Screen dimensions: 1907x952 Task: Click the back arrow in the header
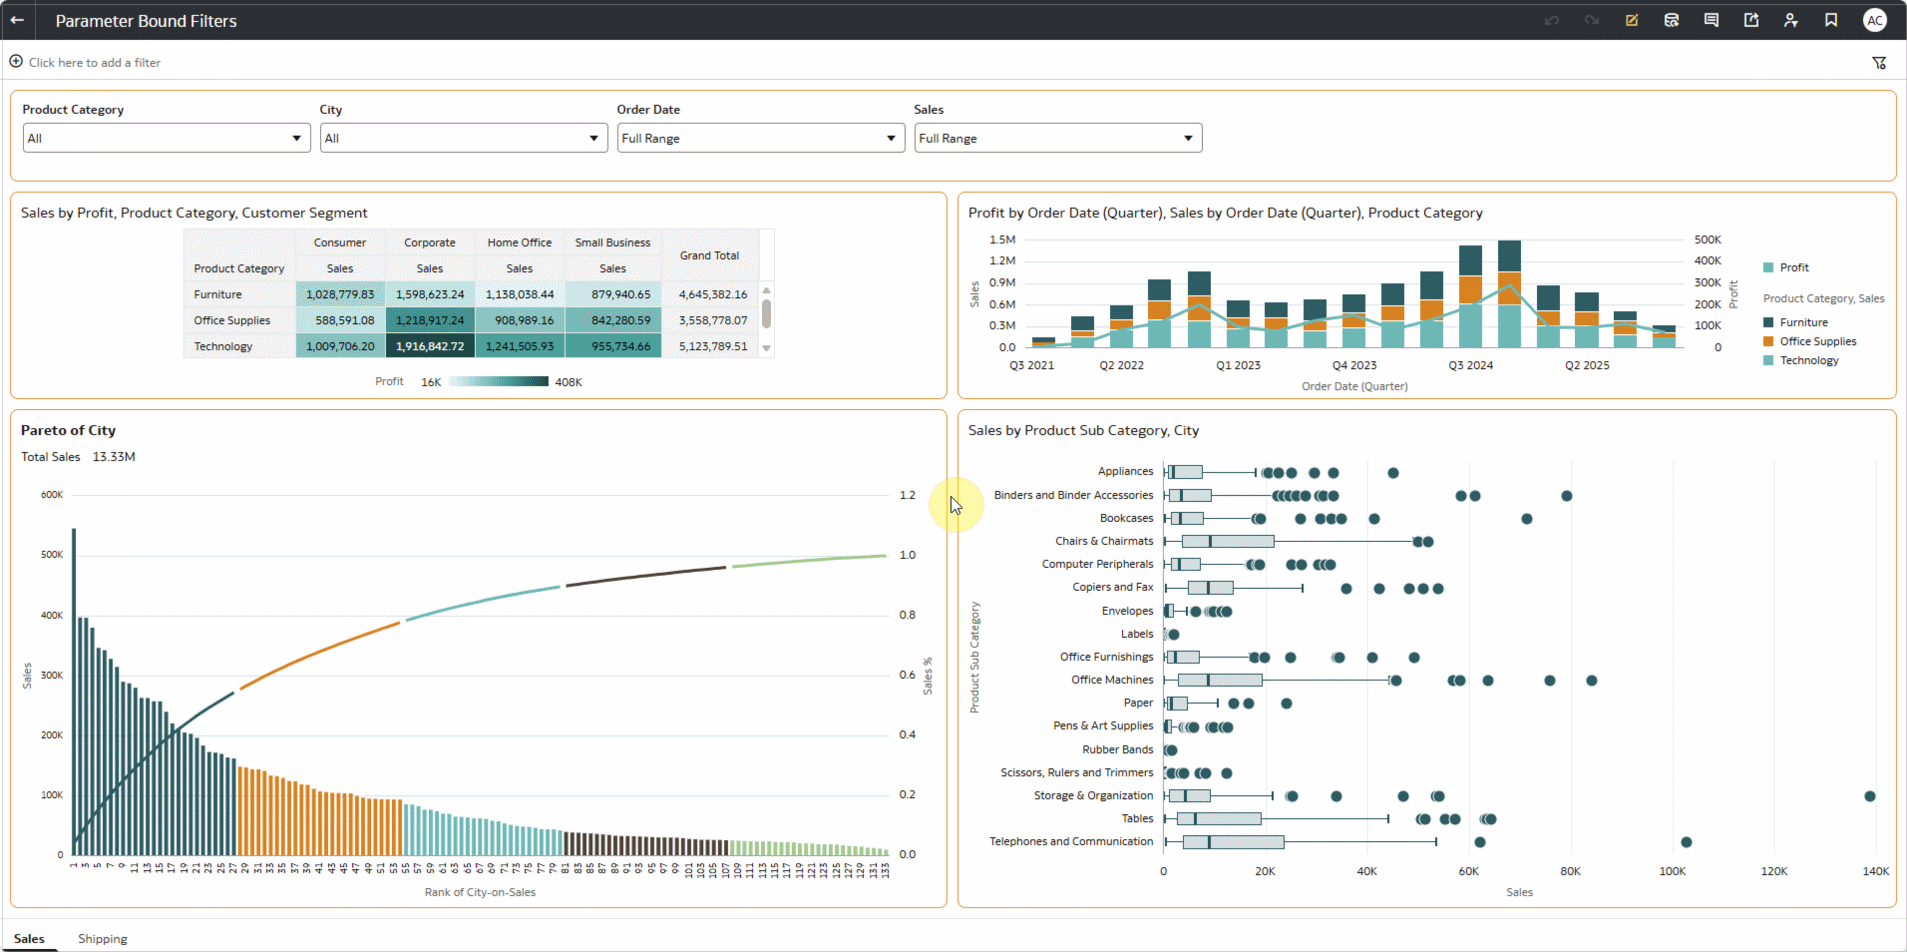click(x=16, y=20)
